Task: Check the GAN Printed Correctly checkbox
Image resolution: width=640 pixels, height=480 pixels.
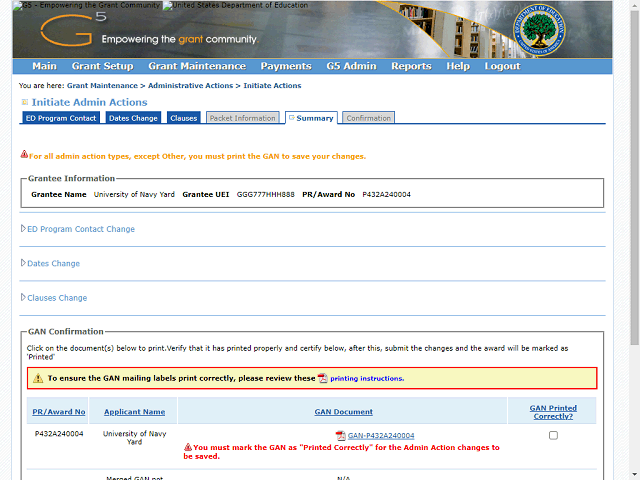Action: pyautogui.click(x=553, y=436)
